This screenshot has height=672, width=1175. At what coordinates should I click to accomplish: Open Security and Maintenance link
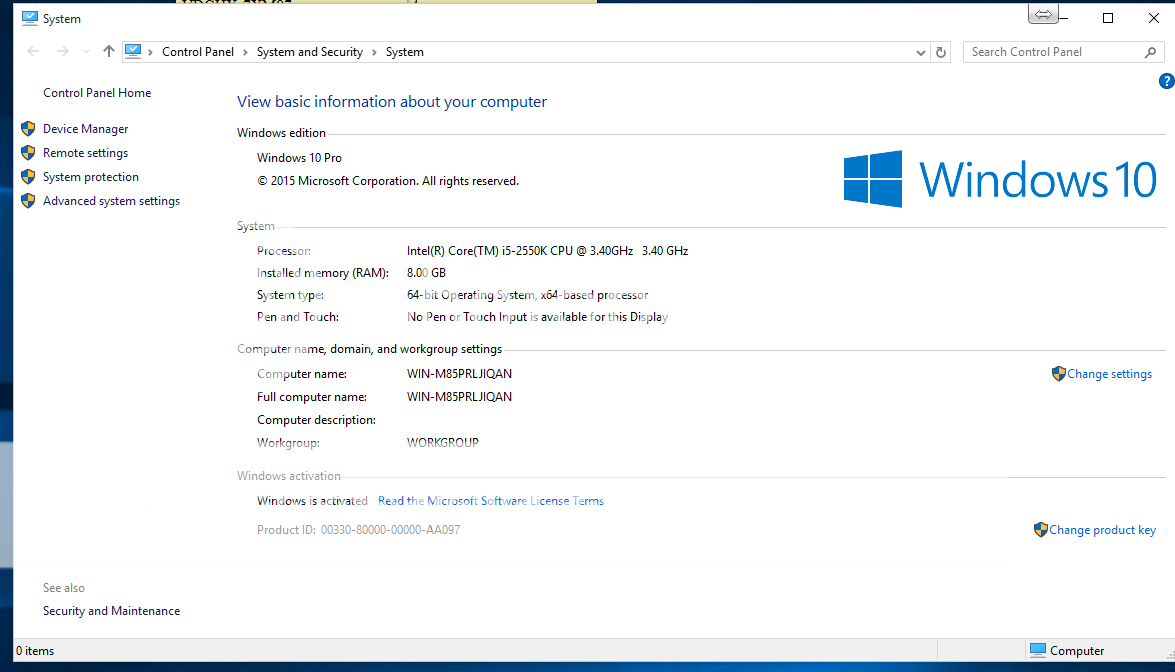tap(112, 611)
